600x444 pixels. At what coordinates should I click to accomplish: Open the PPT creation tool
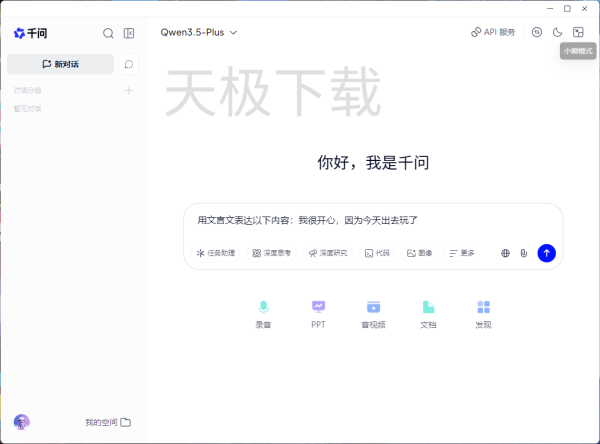(318, 314)
